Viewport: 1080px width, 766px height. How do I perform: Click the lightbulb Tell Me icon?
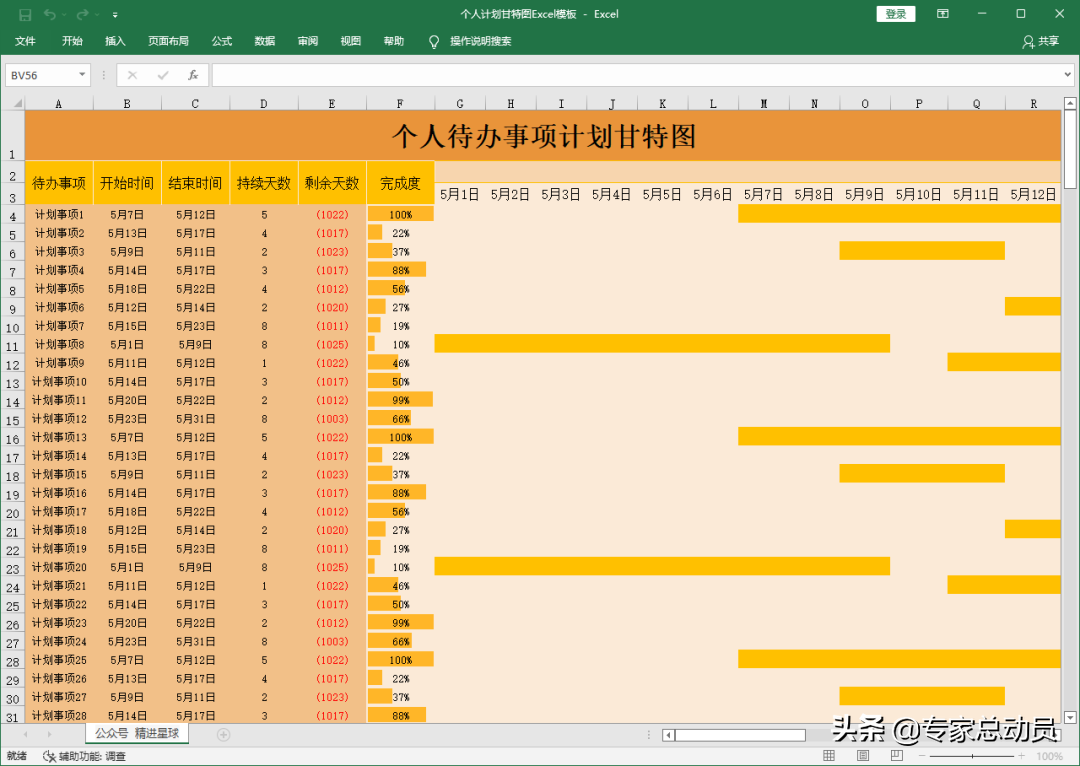click(x=434, y=42)
